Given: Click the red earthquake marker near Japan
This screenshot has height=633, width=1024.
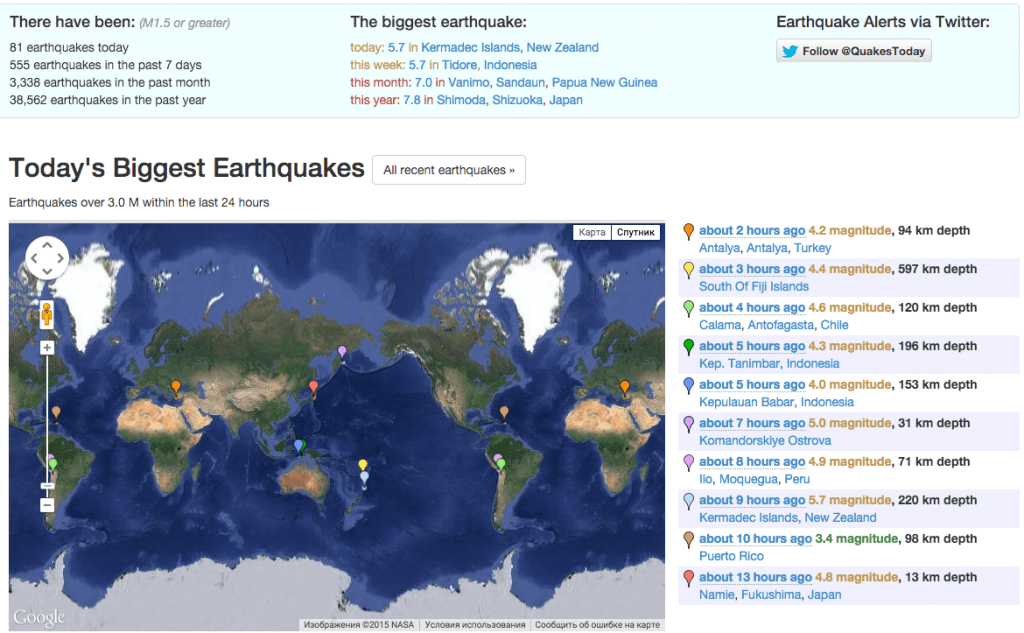Looking at the screenshot, I should [312, 387].
